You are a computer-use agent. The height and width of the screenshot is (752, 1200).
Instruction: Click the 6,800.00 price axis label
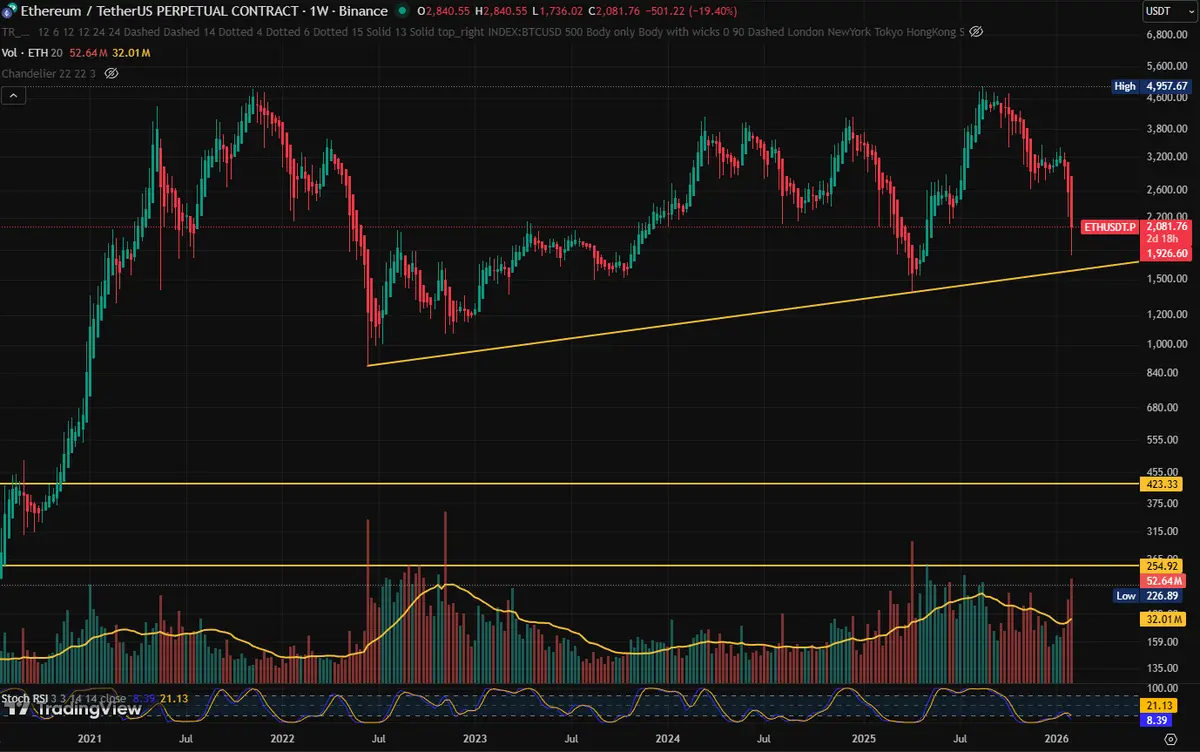(1166, 34)
